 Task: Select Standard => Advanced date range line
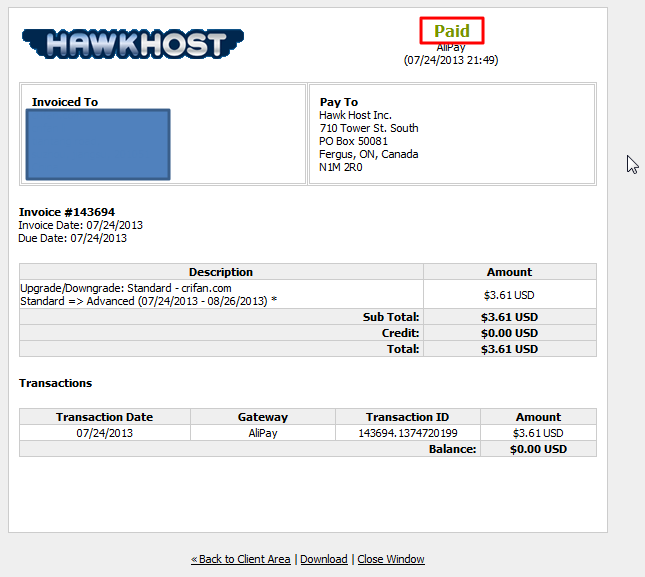pyautogui.click(x=148, y=301)
